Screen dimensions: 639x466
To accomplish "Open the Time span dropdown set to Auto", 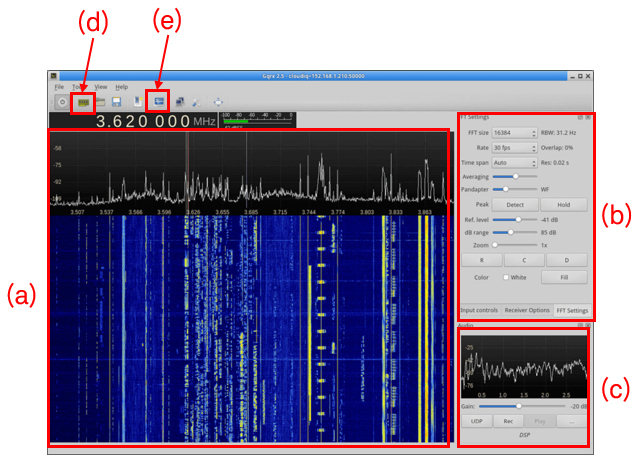I will point(514,163).
